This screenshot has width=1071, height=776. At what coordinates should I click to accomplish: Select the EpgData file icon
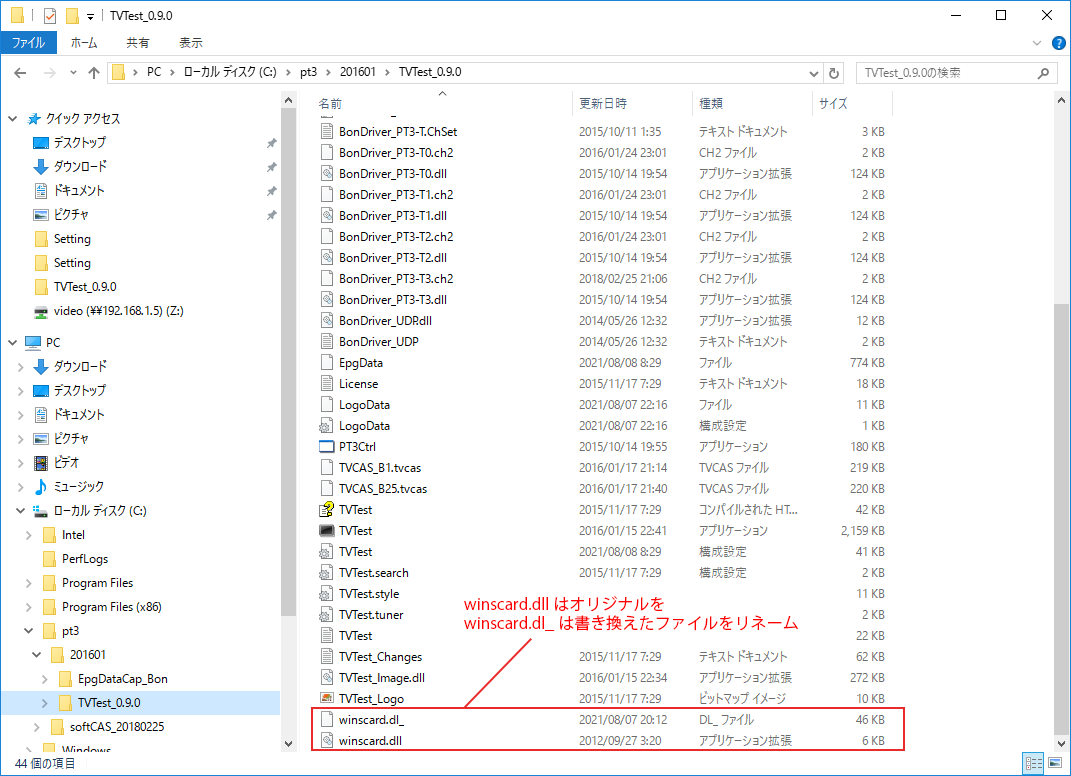[326, 363]
